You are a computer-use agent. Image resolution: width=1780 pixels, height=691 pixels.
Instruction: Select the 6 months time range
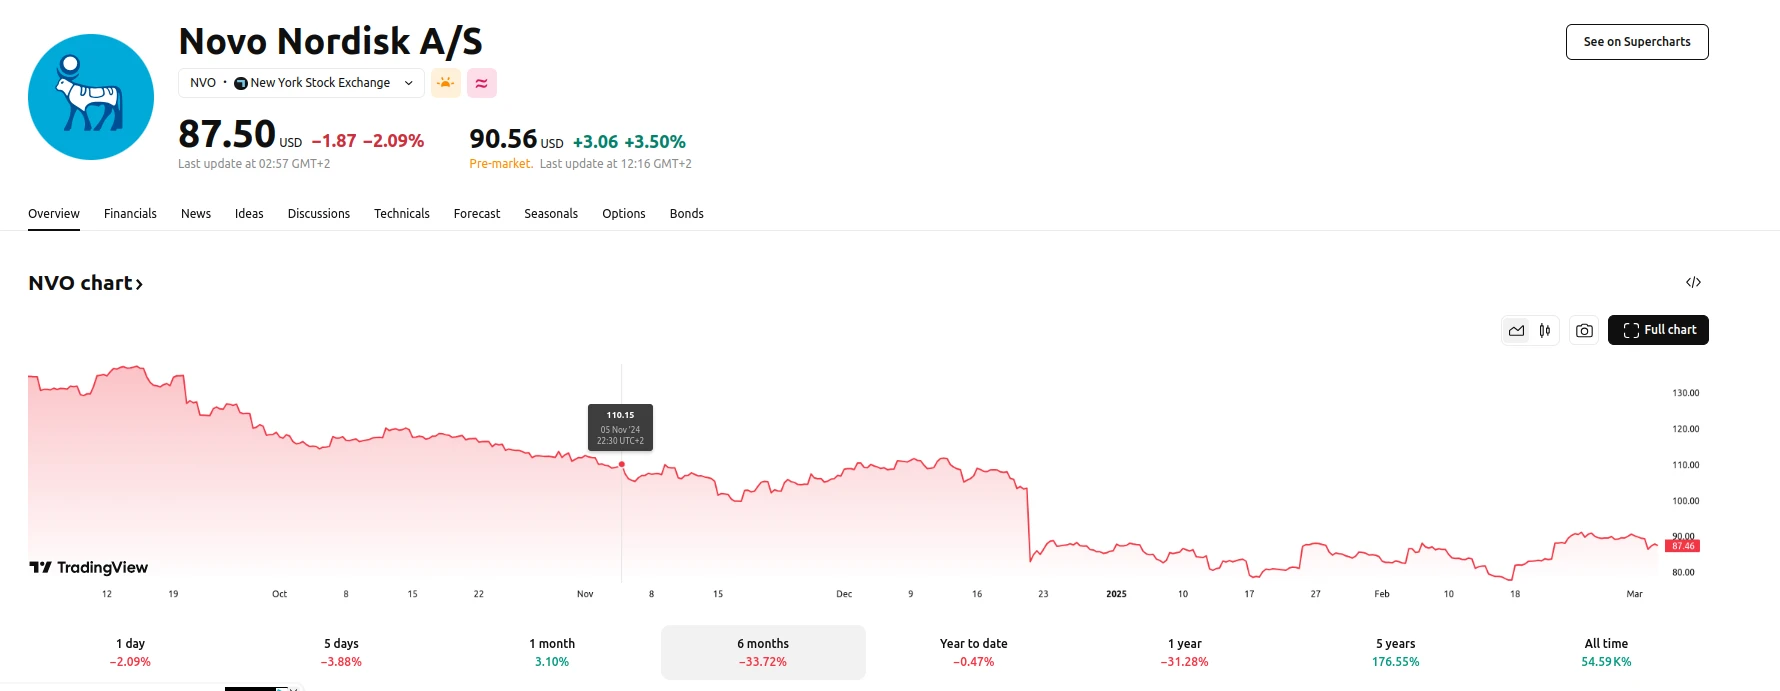763,652
